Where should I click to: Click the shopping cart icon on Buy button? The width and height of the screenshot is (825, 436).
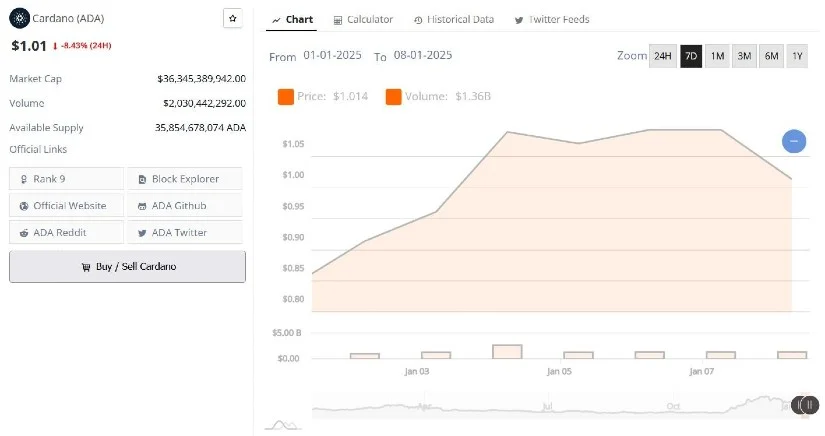pos(86,267)
